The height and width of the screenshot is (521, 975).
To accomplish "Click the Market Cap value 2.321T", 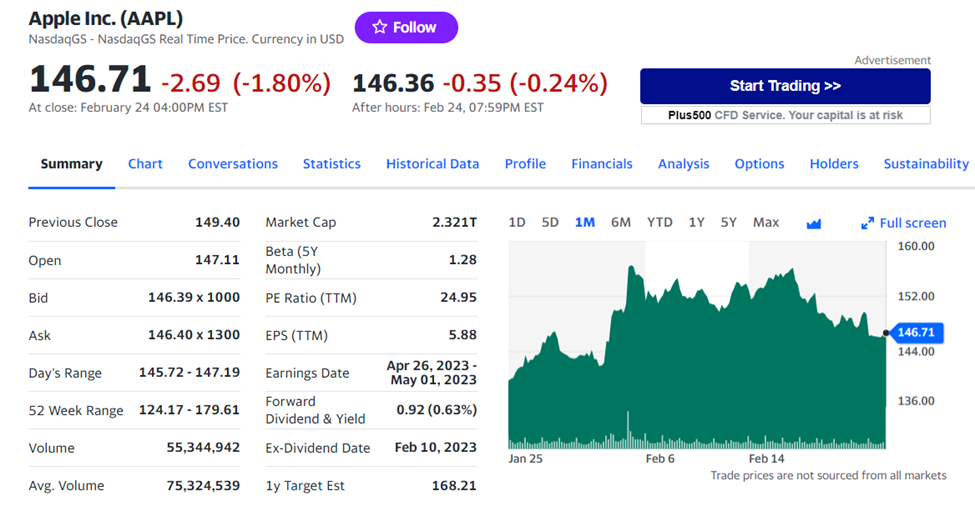I will tap(455, 223).
